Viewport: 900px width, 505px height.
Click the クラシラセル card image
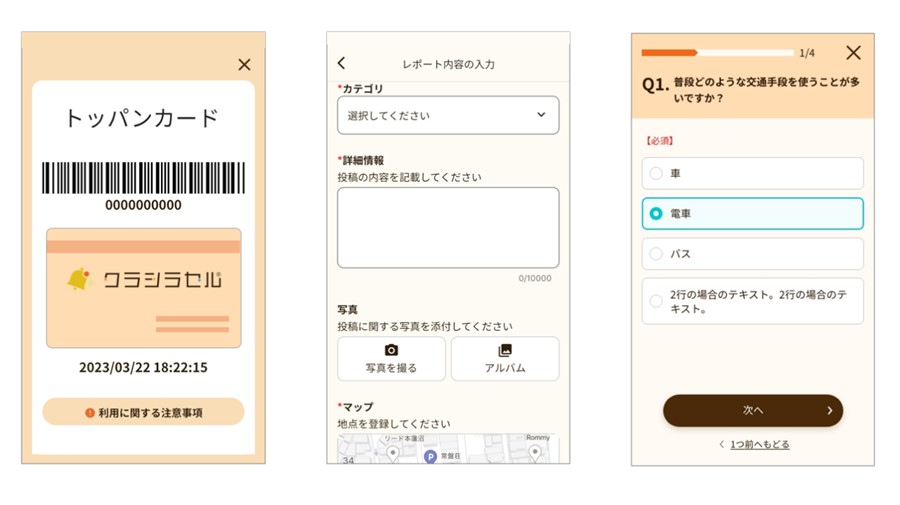pos(143,288)
